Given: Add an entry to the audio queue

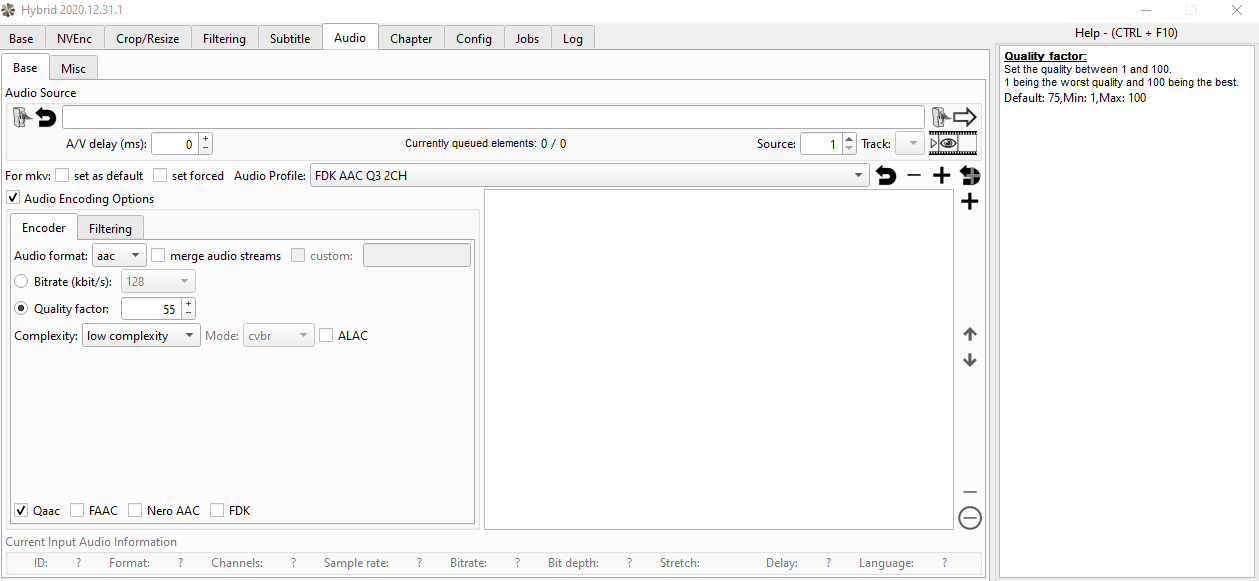Looking at the screenshot, I should point(969,203).
